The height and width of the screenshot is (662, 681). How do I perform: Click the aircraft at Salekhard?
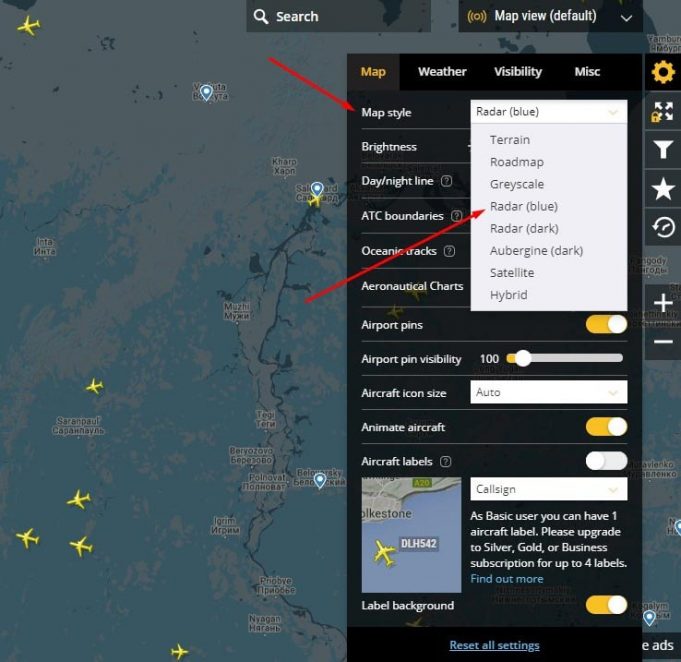pyautogui.click(x=315, y=200)
